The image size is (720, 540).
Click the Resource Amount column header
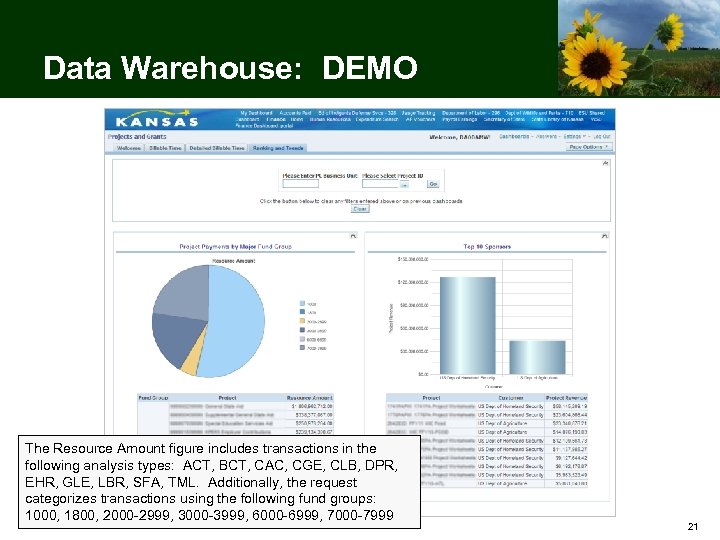pyautogui.click(x=309, y=398)
